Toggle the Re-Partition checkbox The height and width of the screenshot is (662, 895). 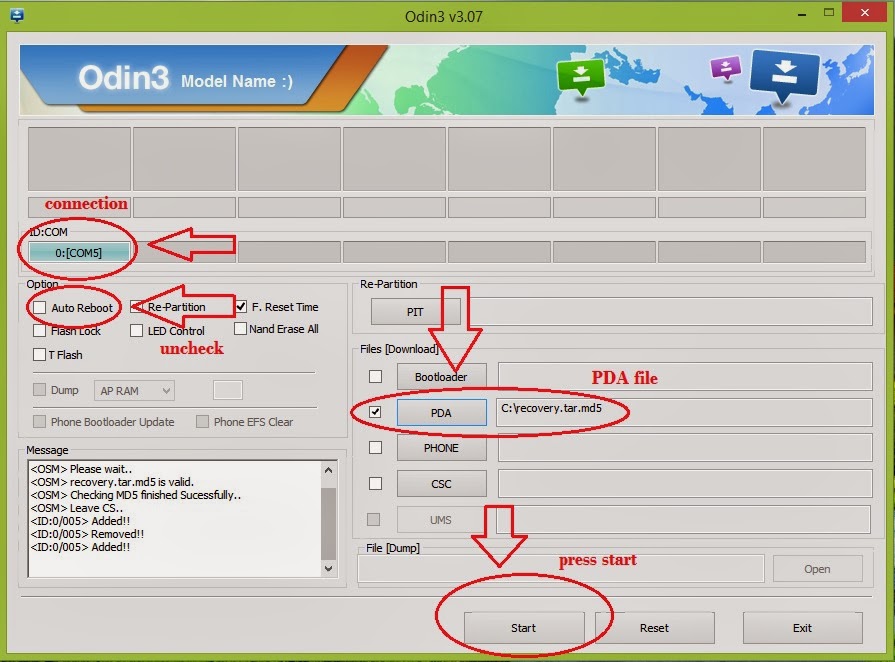point(136,307)
